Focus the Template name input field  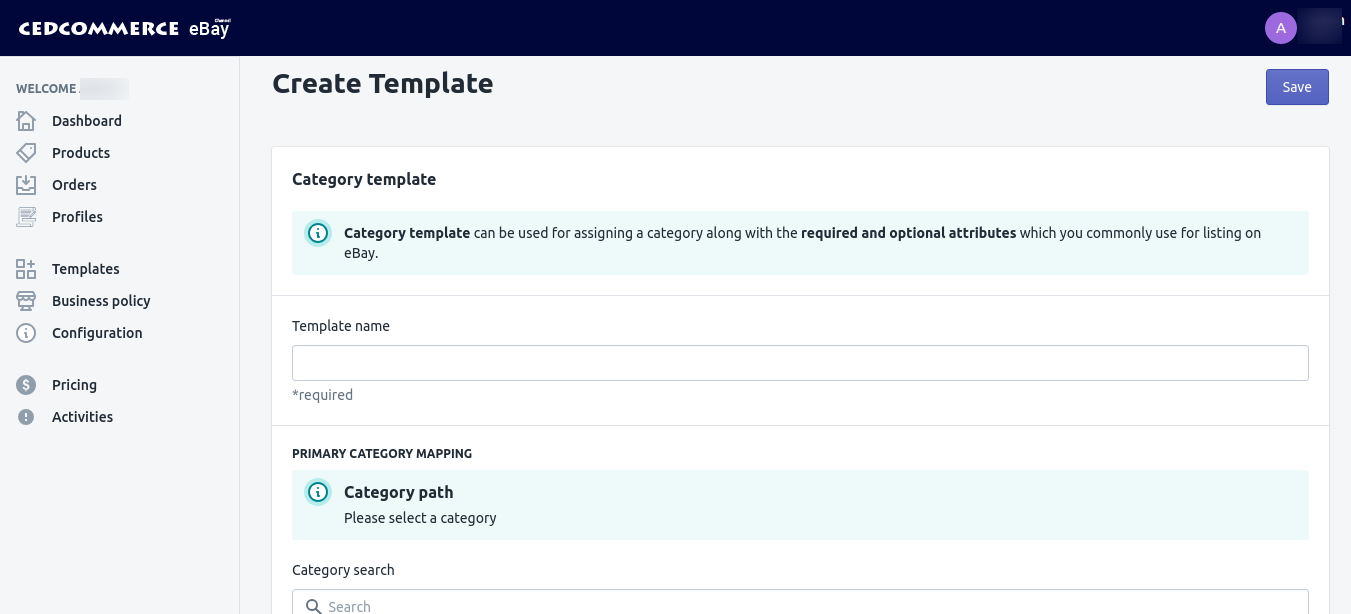(799, 363)
